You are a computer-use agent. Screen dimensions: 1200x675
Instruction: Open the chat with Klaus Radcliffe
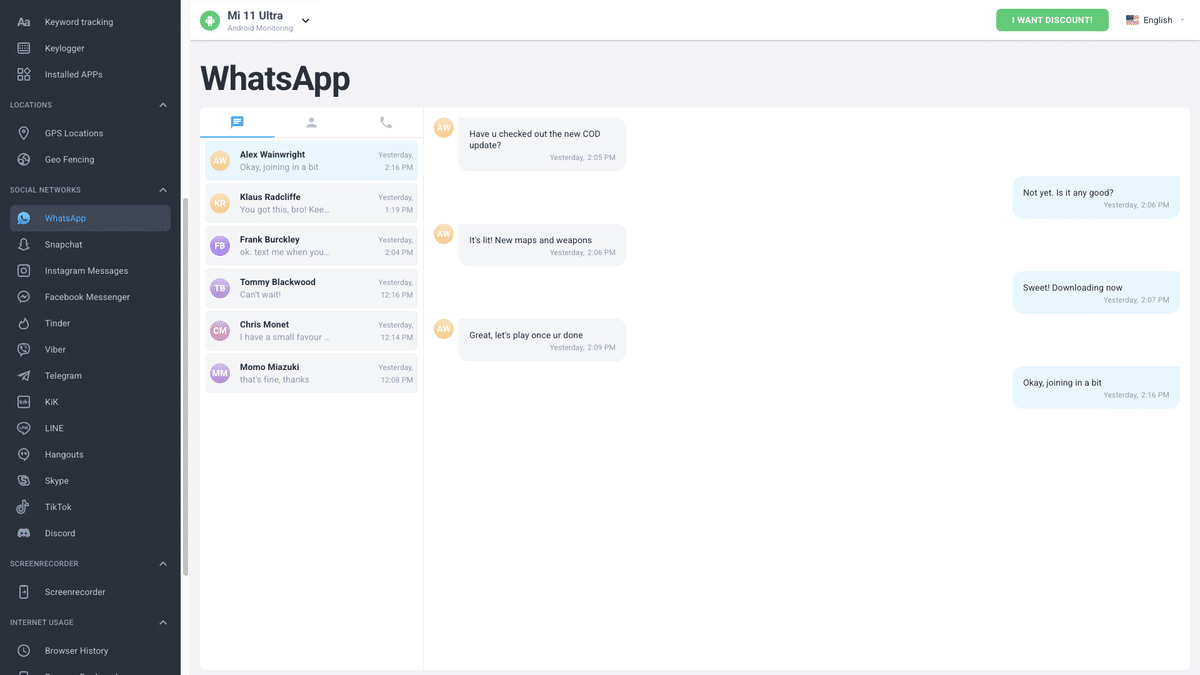point(310,203)
